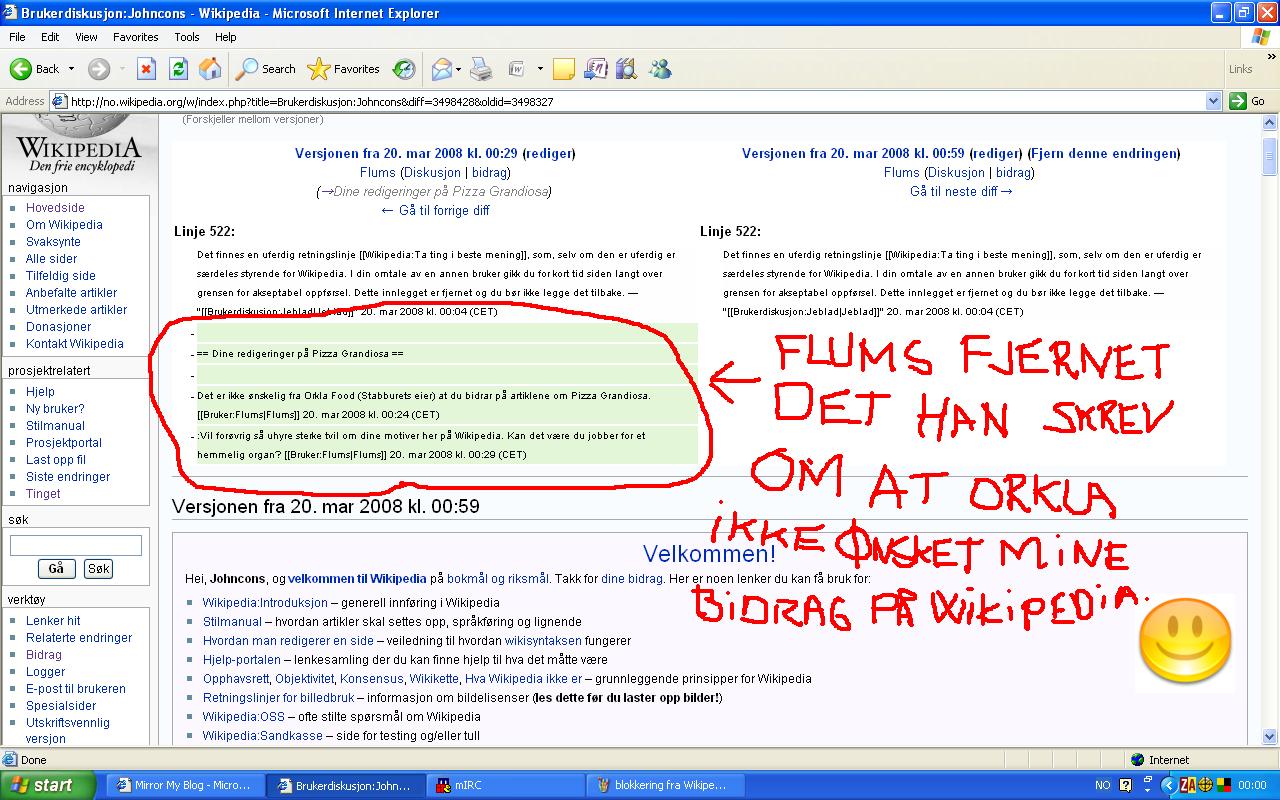This screenshot has height=800, width=1280.
Task: Open the Favorites menu
Action: (x=135, y=37)
